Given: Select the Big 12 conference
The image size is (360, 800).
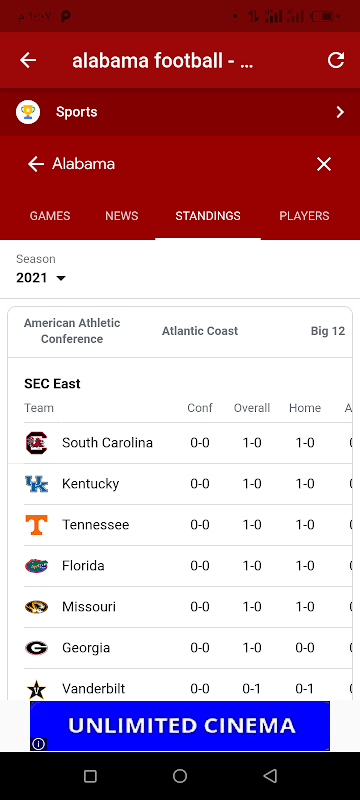Looking at the screenshot, I should tap(328, 331).
